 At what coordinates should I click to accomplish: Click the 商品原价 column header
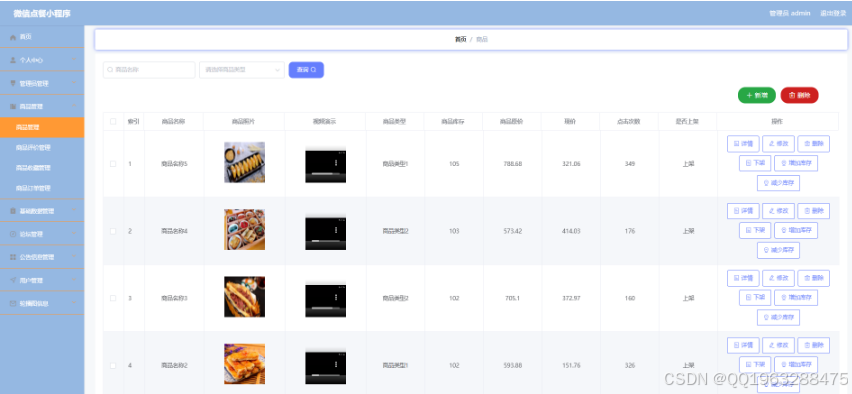click(512, 122)
